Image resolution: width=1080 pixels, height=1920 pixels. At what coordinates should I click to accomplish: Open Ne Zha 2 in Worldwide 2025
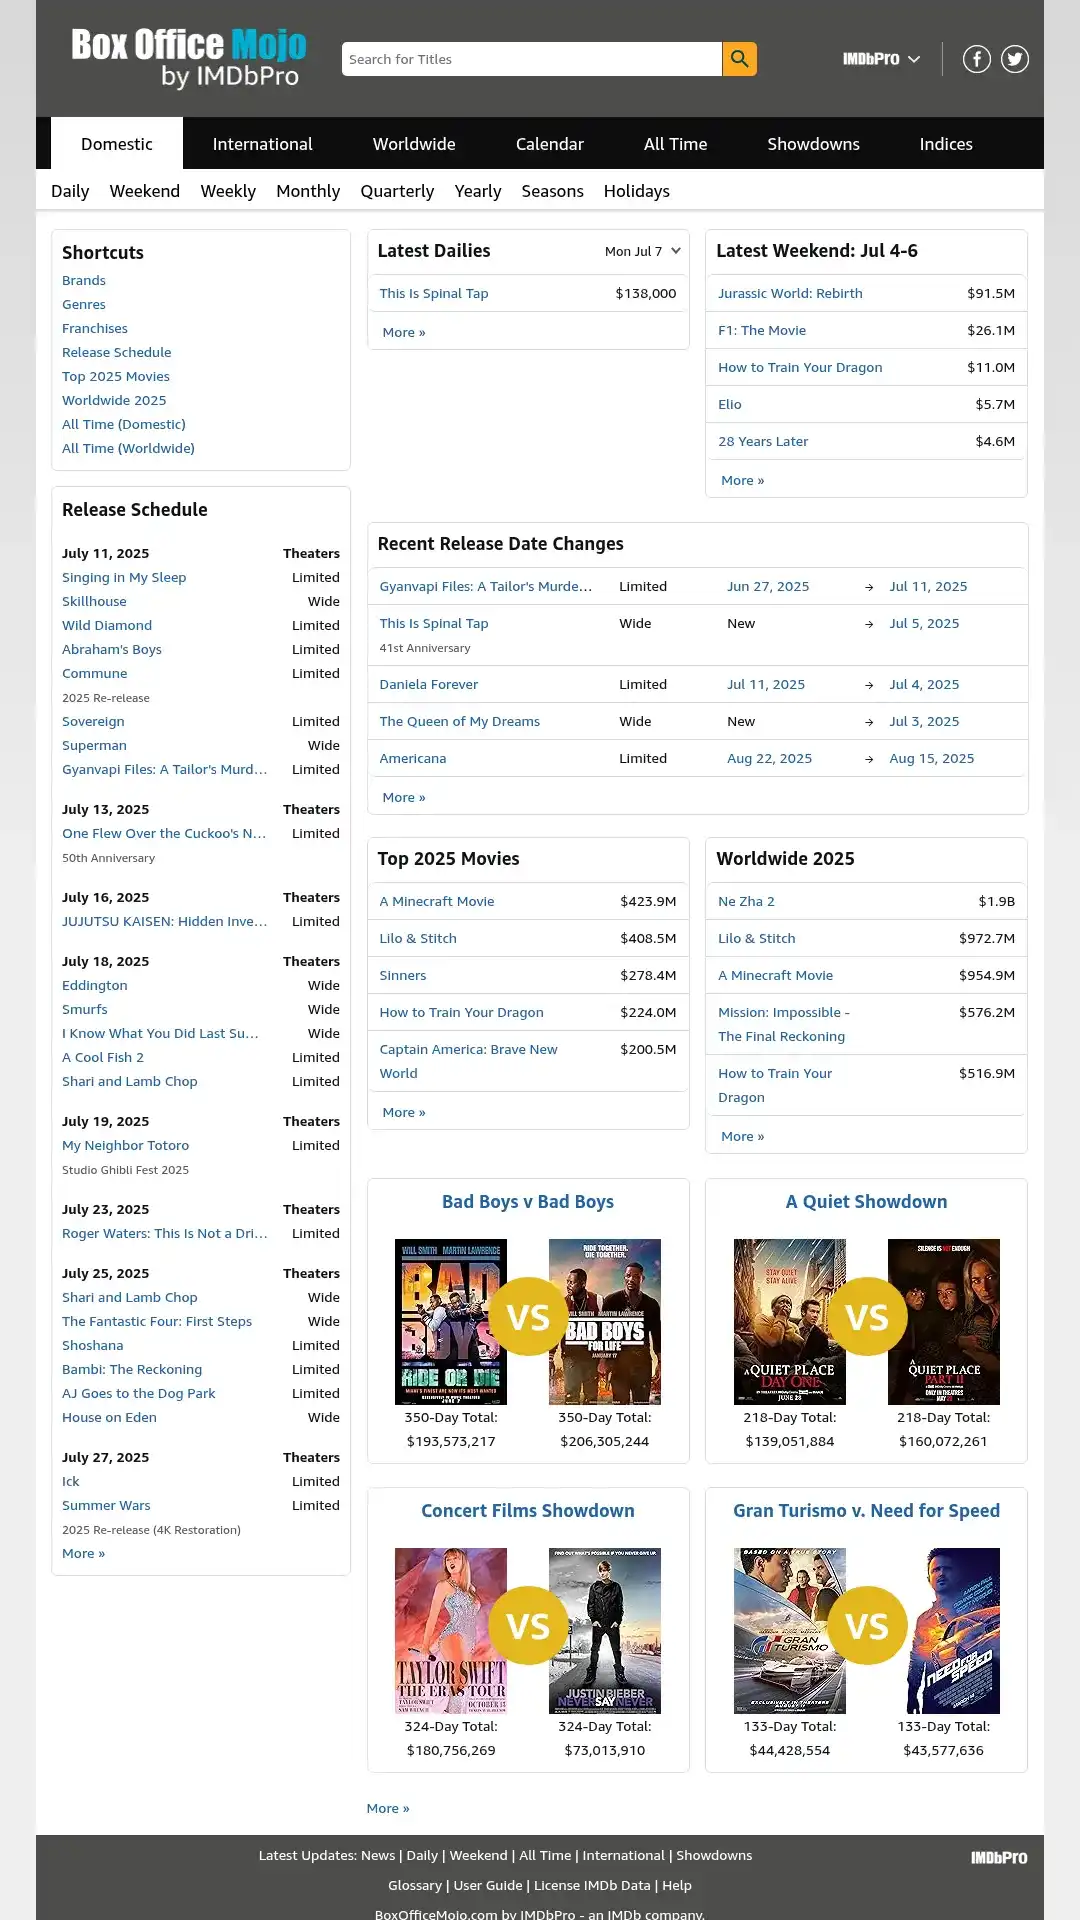click(x=746, y=902)
